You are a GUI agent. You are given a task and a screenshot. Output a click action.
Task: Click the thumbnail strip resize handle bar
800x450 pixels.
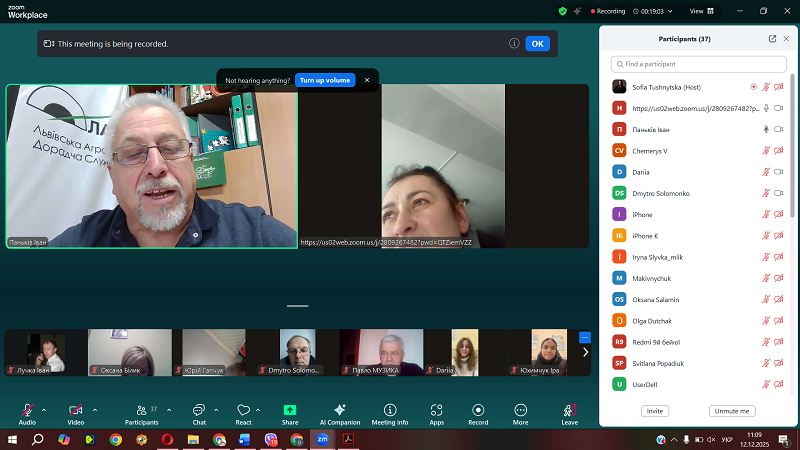click(297, 306)
